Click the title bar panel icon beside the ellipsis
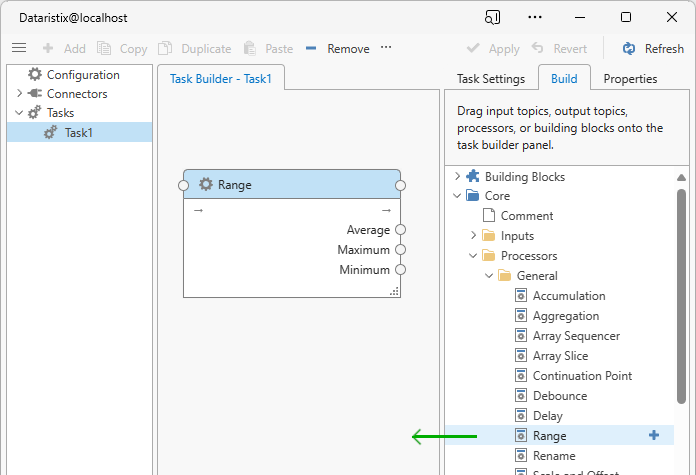The height and width of the screenshot is (475, 696). 492,18
